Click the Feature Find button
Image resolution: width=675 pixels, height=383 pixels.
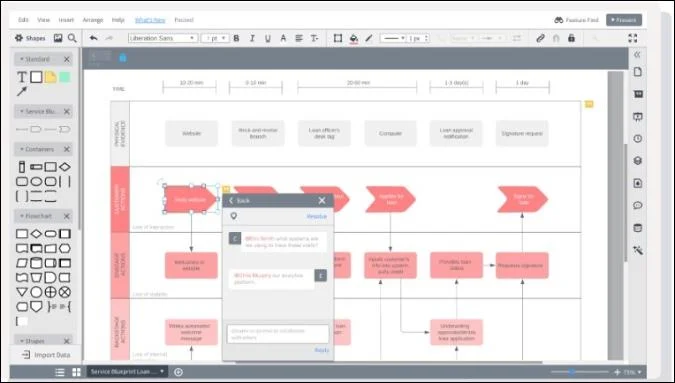pyautogui.click(x=576, y=20)
